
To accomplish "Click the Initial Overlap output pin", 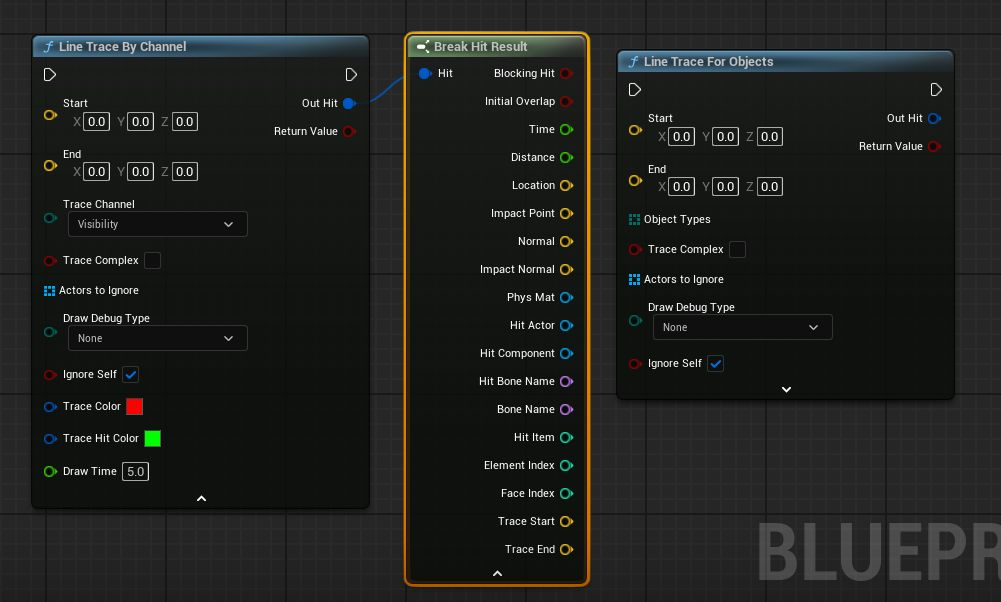I will (x=566, y=102).
